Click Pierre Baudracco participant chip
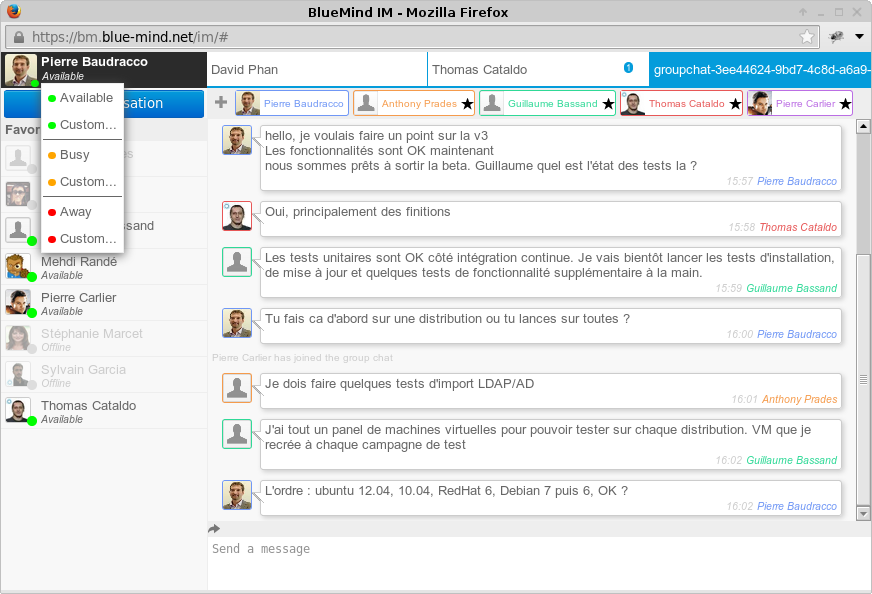Screen dimensions: 872x594 (292, 103)
